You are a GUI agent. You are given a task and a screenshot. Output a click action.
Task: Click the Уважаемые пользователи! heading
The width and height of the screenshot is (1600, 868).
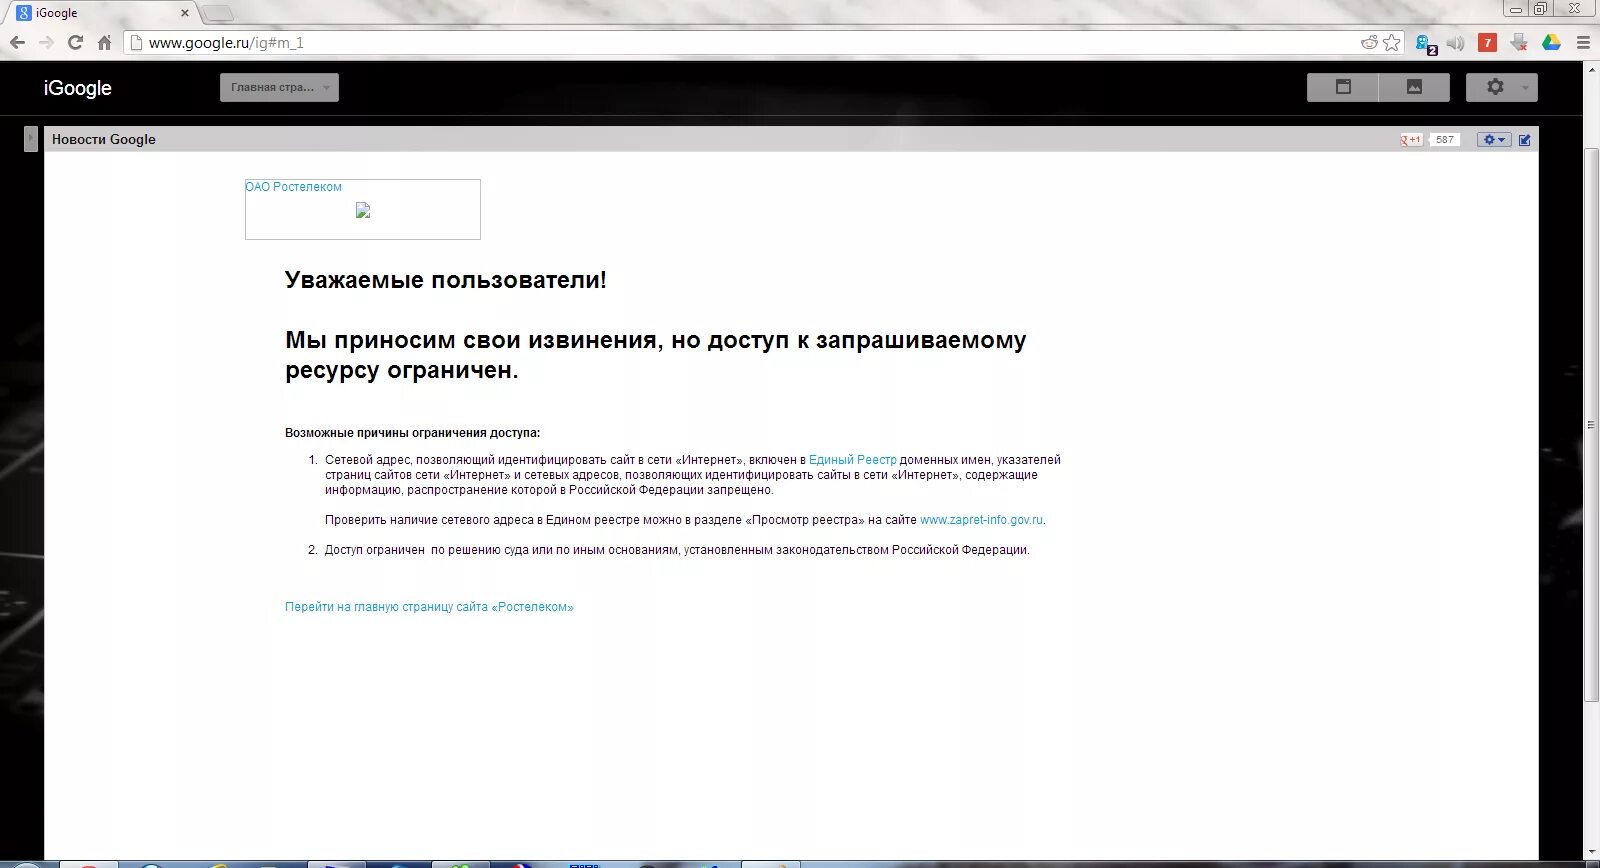(446, 280)
